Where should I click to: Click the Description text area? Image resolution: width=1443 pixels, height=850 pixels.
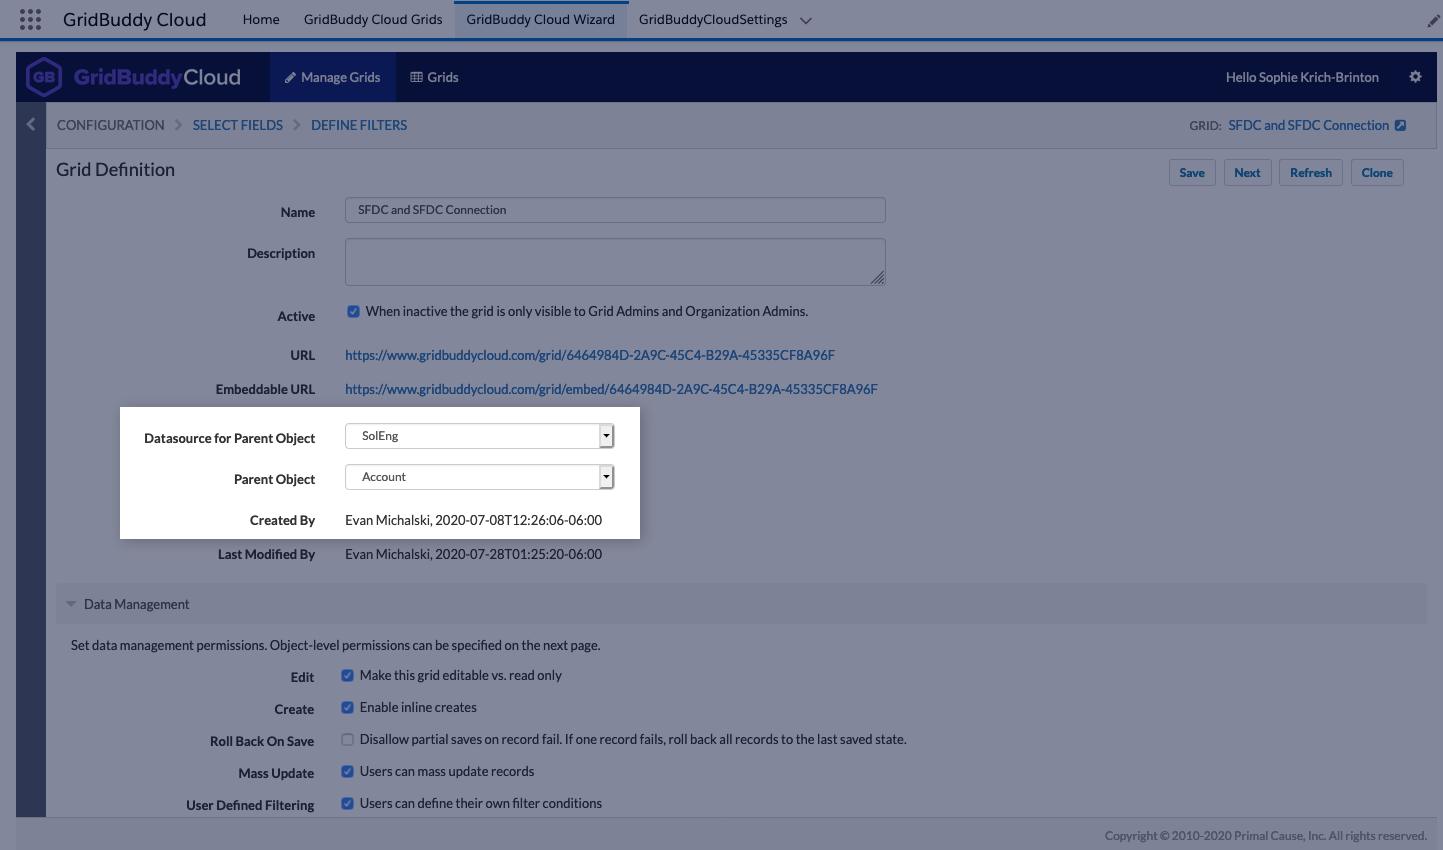pos(615,262)
